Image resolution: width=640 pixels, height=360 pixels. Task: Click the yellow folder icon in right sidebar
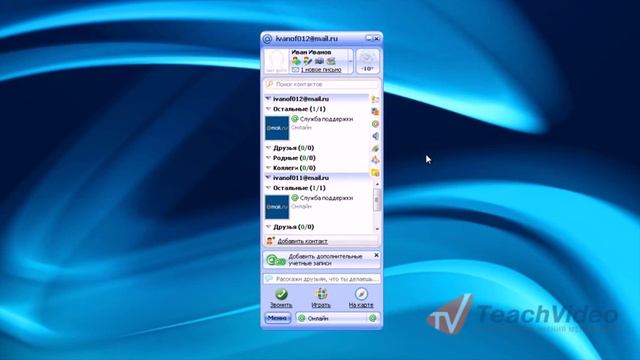click(x=375, y=172)
